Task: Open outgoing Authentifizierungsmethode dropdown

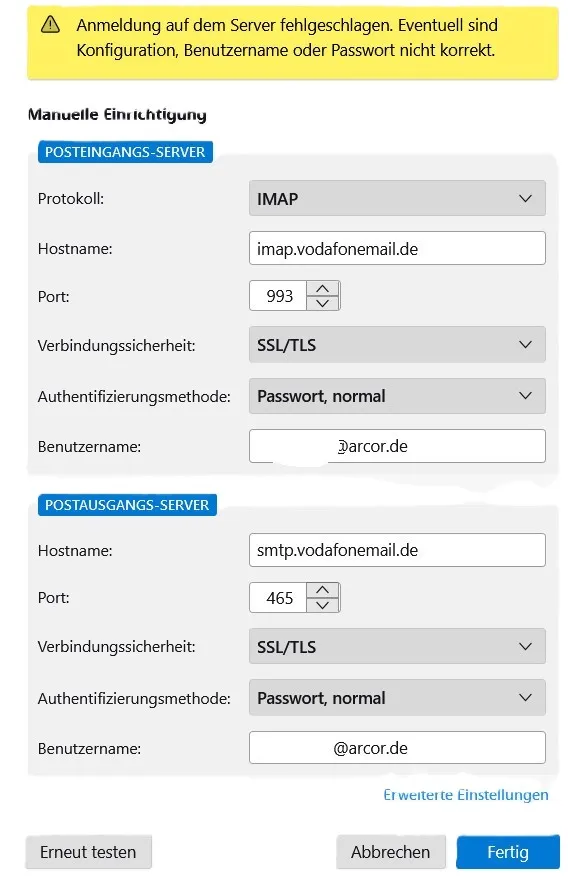Action: (397, 698)
